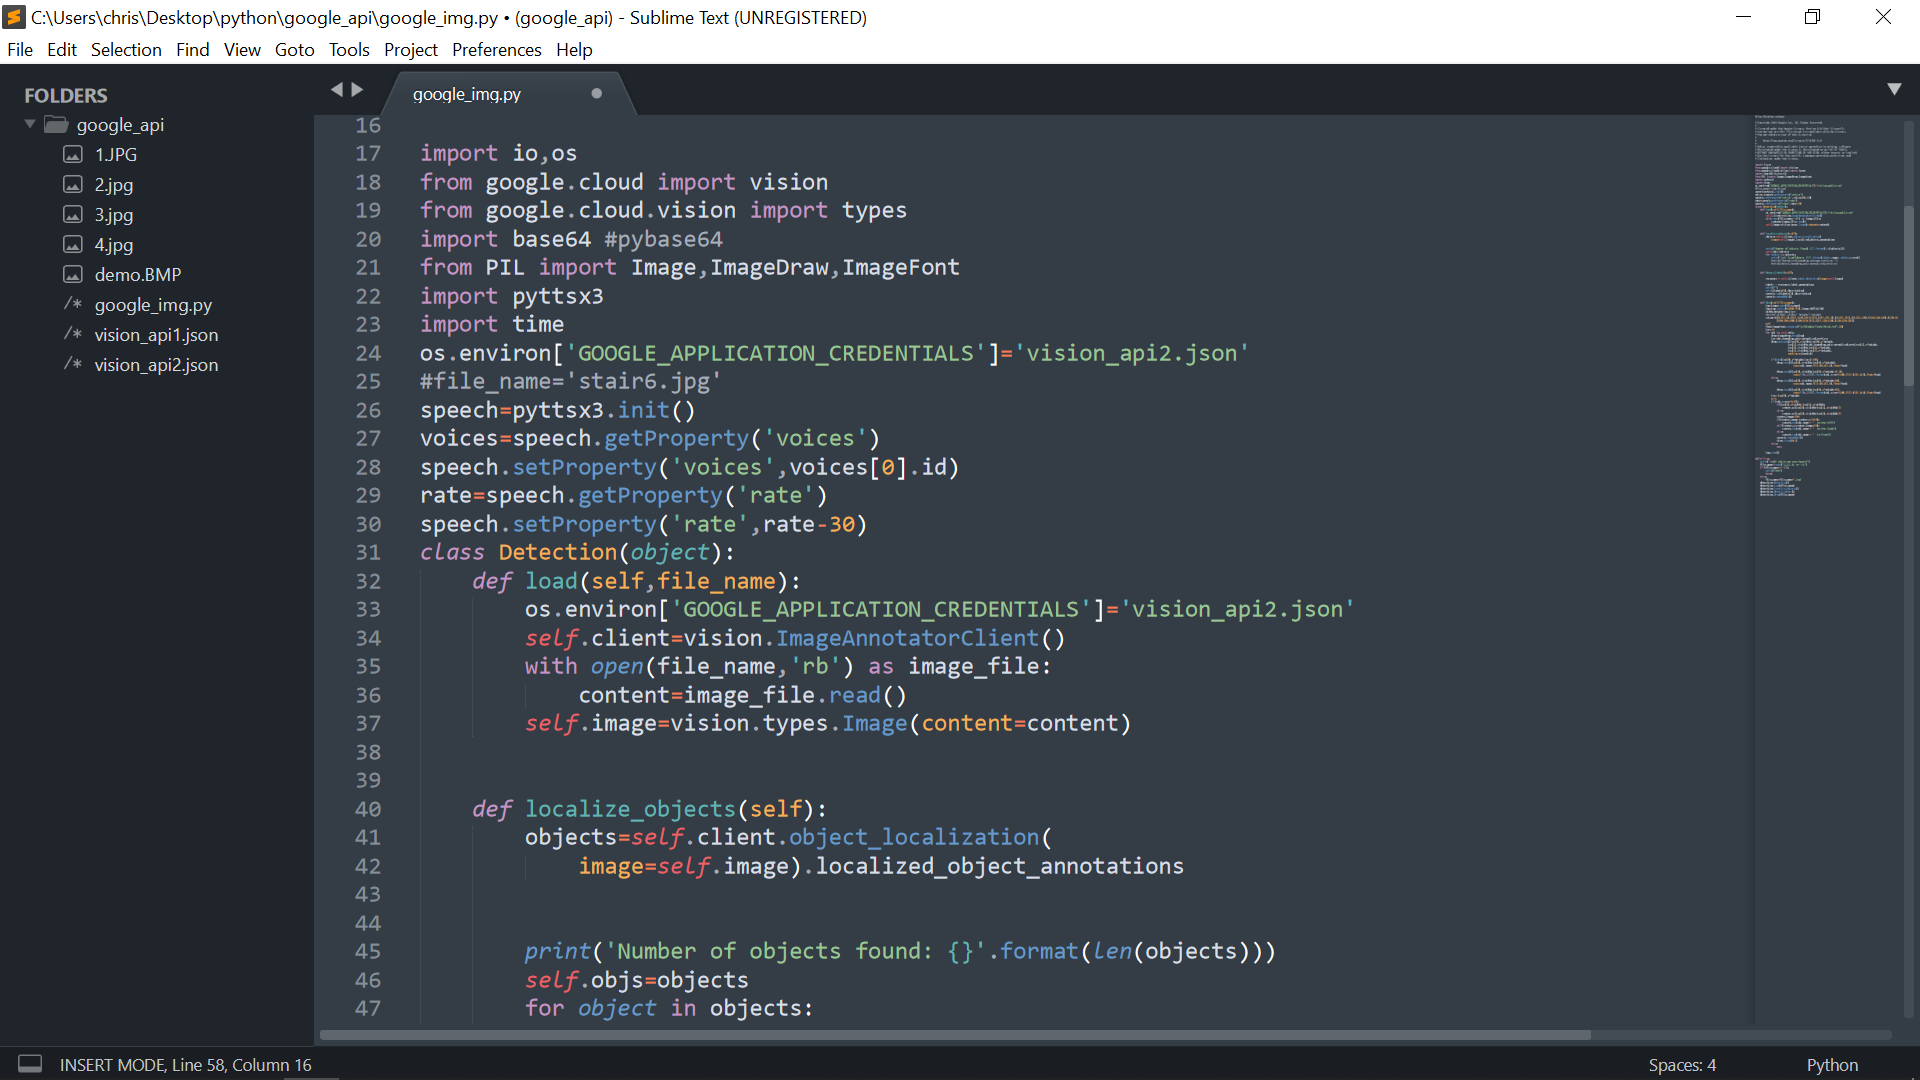This screenshot has height=1080, width=1920.
Task: Collapse the google_api folder tree arrow
Action: click(30, 124)
